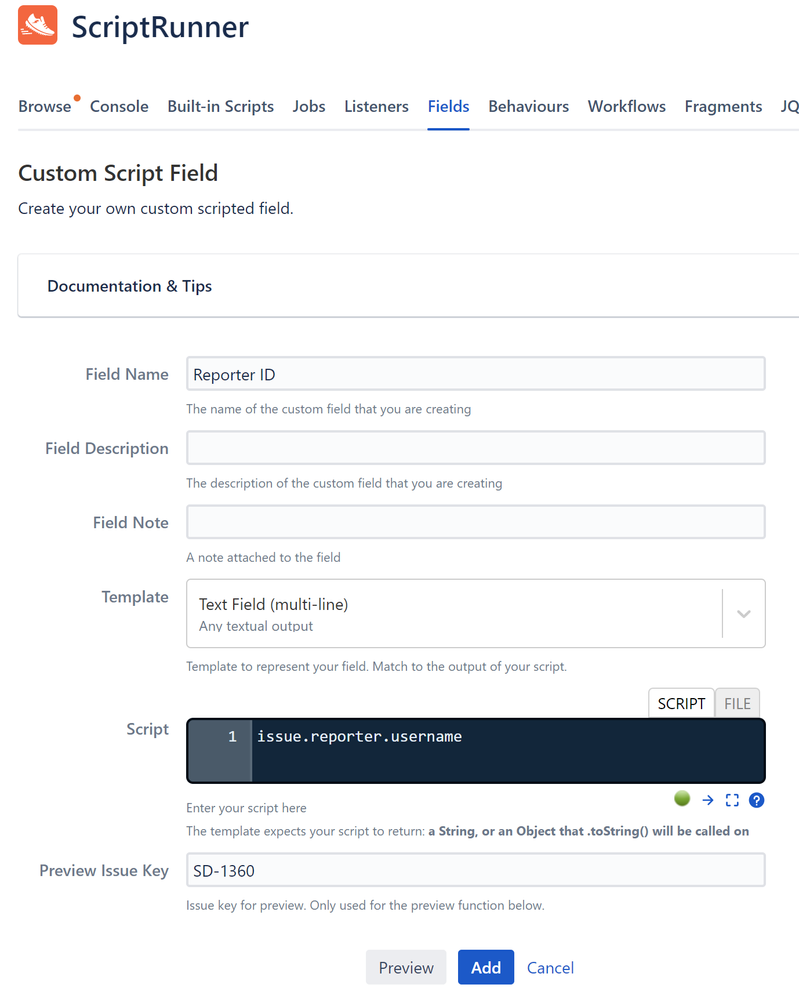
Task: Open script help question mark icon
Action: point(756,800)
